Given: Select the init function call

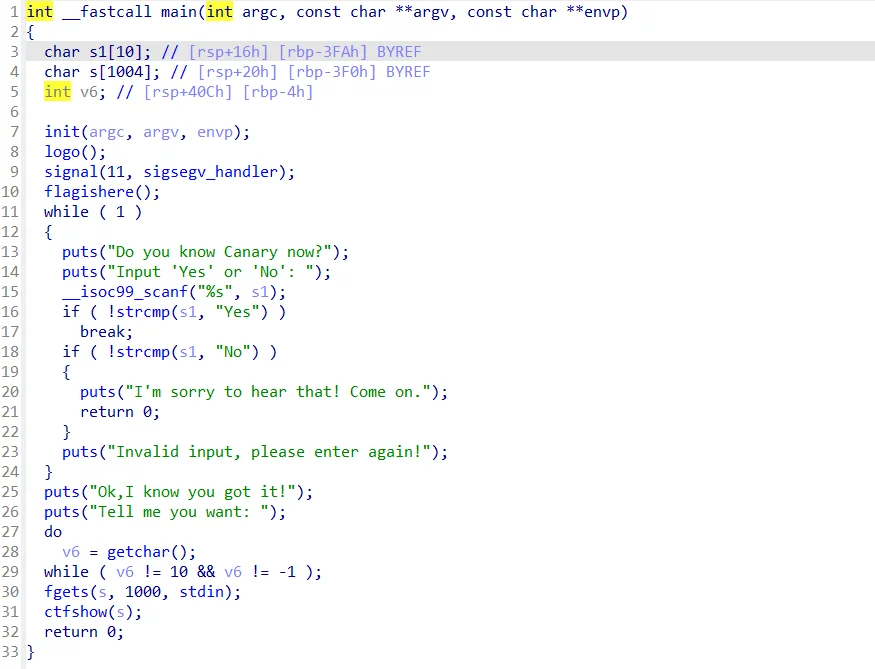Looking at the screenshot, I should click(x=62, y=132).
